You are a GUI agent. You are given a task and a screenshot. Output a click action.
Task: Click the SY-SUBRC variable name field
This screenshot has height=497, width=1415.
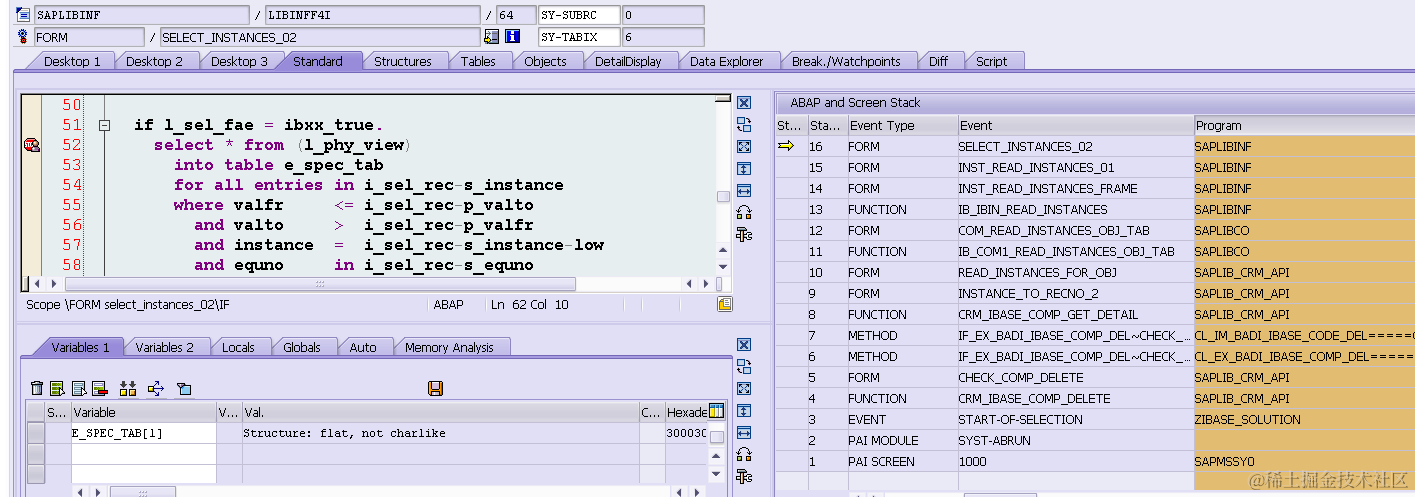point(578,15)
